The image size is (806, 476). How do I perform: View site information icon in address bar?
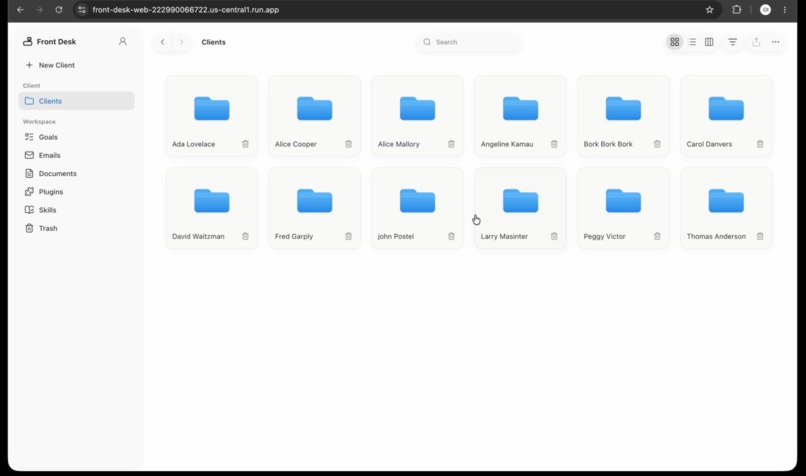tap(82, 10)
